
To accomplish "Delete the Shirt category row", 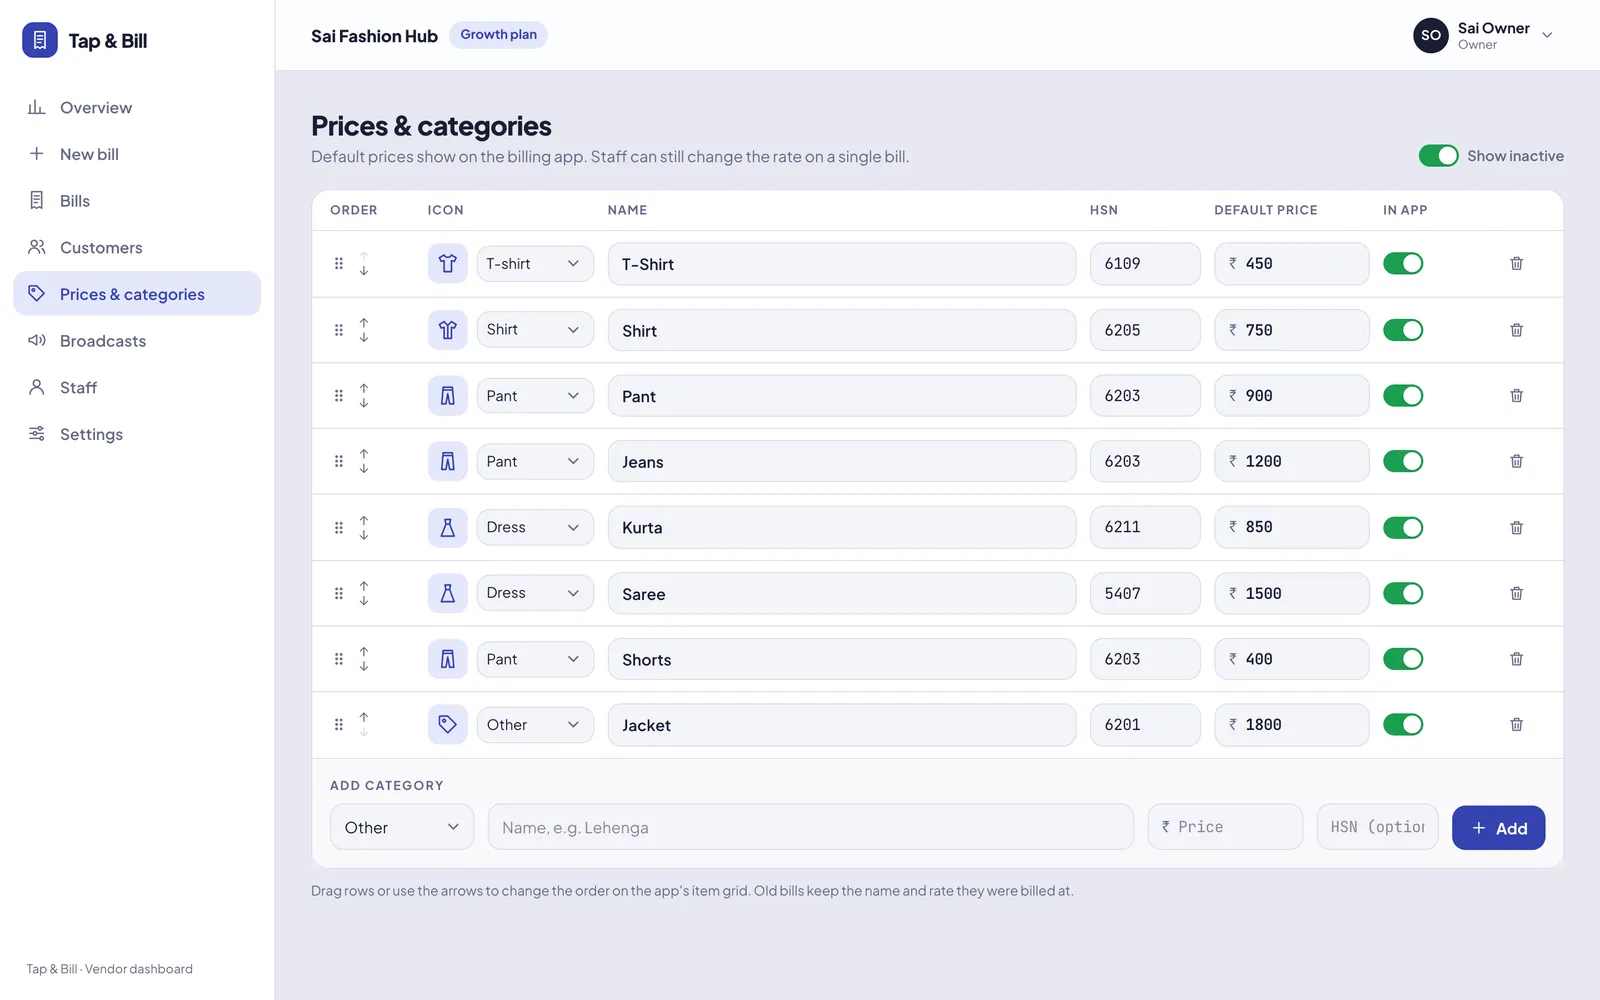I will [1516, 330].
